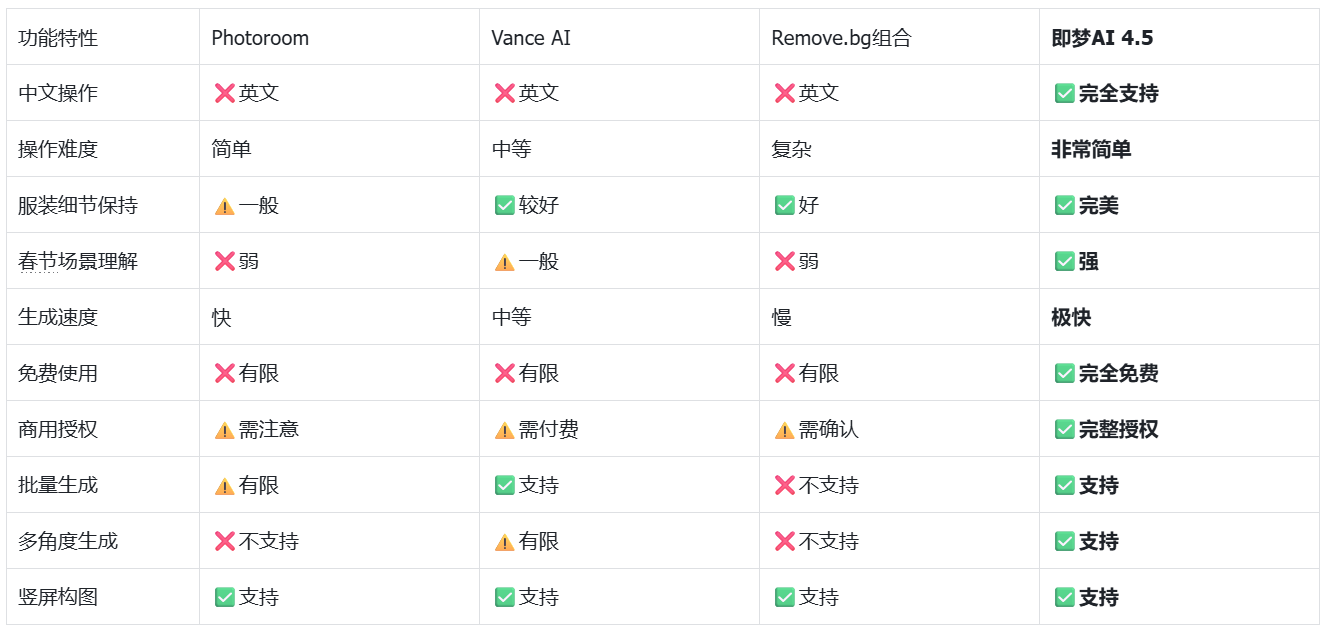1331x633 pixels.
Task: Click the 极快 cell in 生成速度 row
Action: pyautogui.click(x=1071, y=318)
